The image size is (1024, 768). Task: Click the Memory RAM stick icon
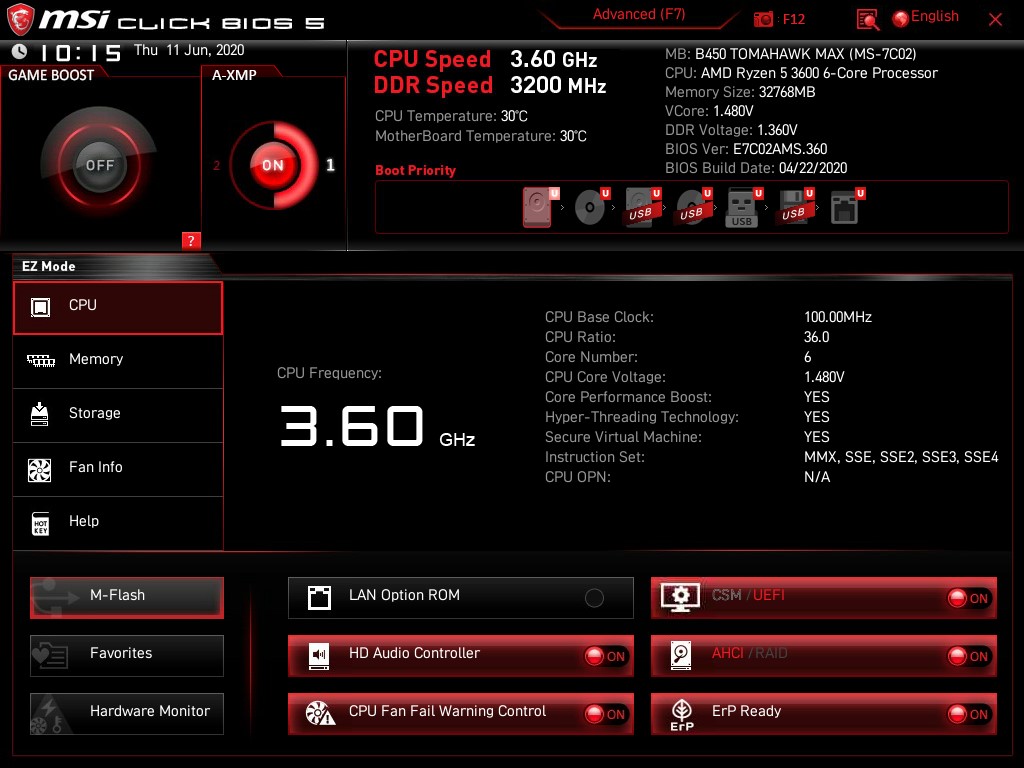[x=40, y=360]
